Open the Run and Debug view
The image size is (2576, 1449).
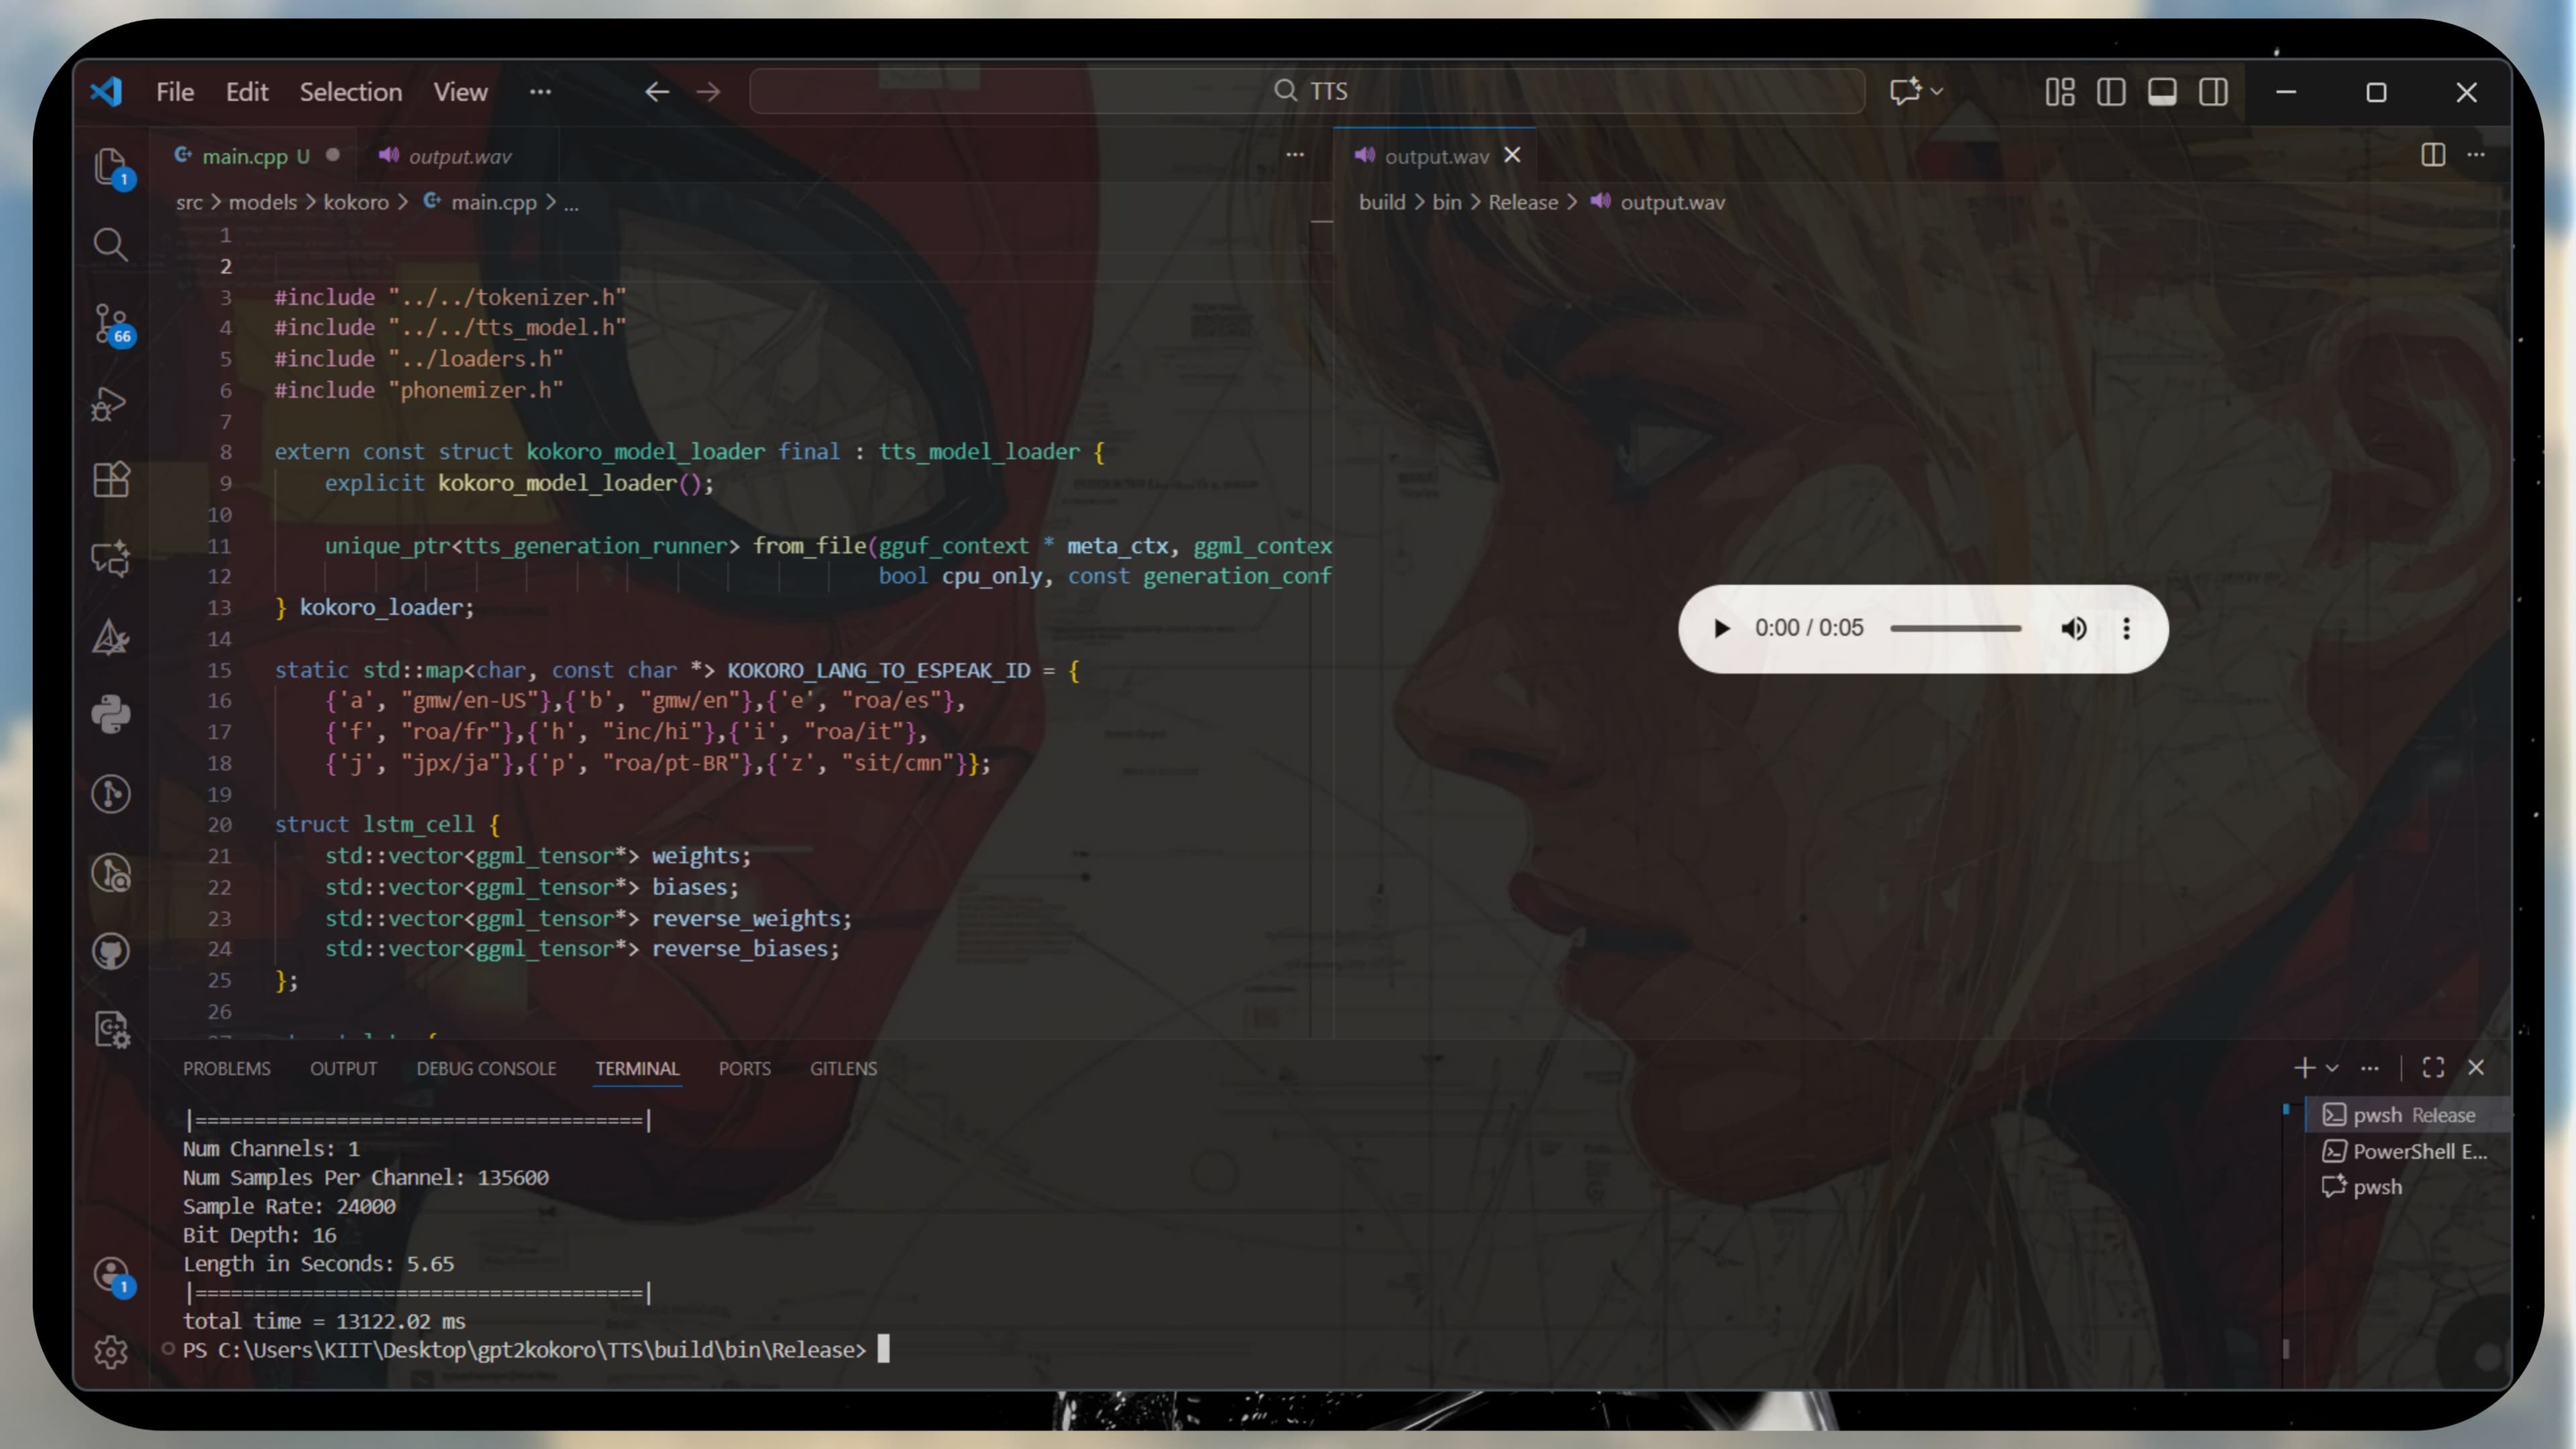[x=110, y=403]
